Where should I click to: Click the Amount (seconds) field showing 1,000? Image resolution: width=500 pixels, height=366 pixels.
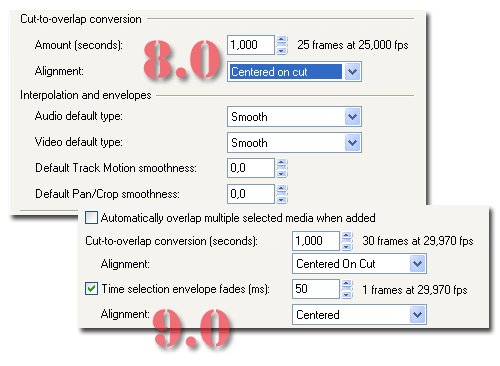pyautogui.click(x=251, y=45)
